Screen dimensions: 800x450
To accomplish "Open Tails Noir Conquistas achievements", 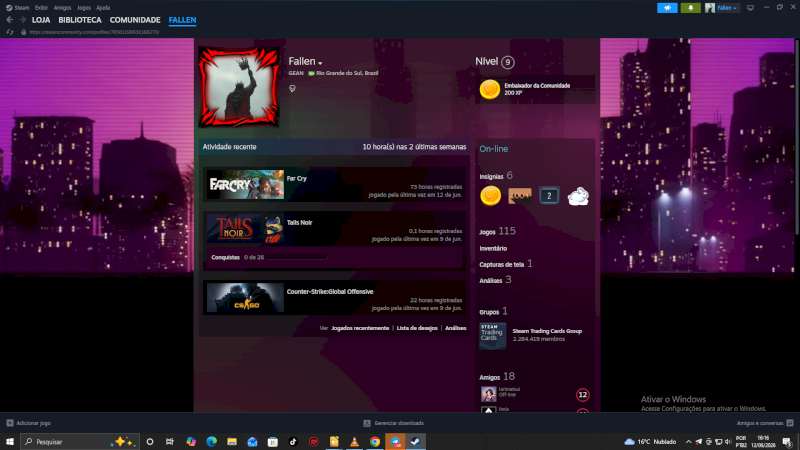I will 226,258.
